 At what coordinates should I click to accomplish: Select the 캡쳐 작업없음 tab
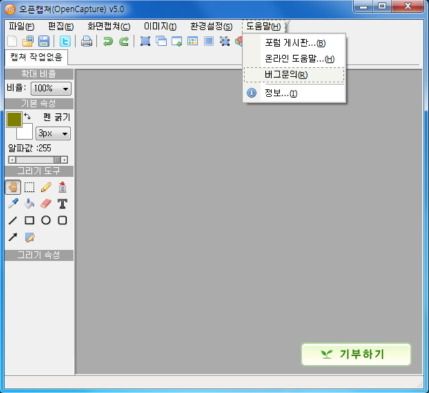pos(36,57)
